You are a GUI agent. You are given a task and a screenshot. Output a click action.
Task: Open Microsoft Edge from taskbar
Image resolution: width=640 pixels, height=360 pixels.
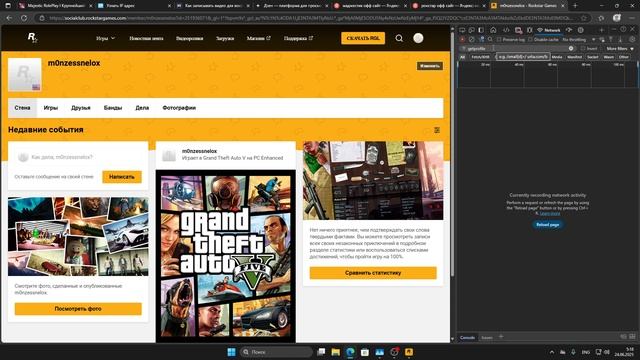pyautogui.click(x=350, y=352)
